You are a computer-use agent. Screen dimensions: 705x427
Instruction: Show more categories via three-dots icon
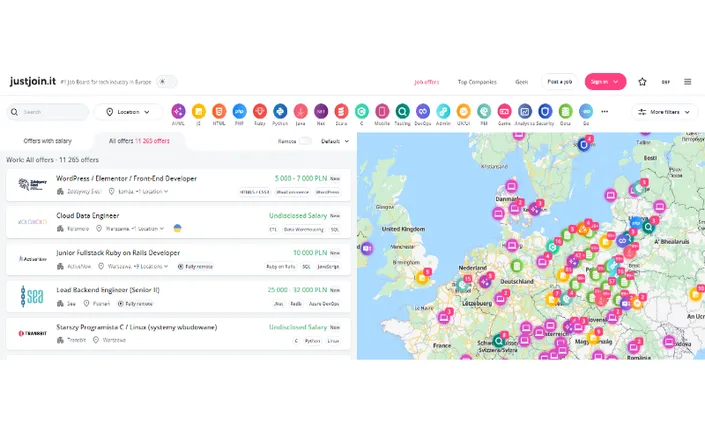click(x=605, y=111)
